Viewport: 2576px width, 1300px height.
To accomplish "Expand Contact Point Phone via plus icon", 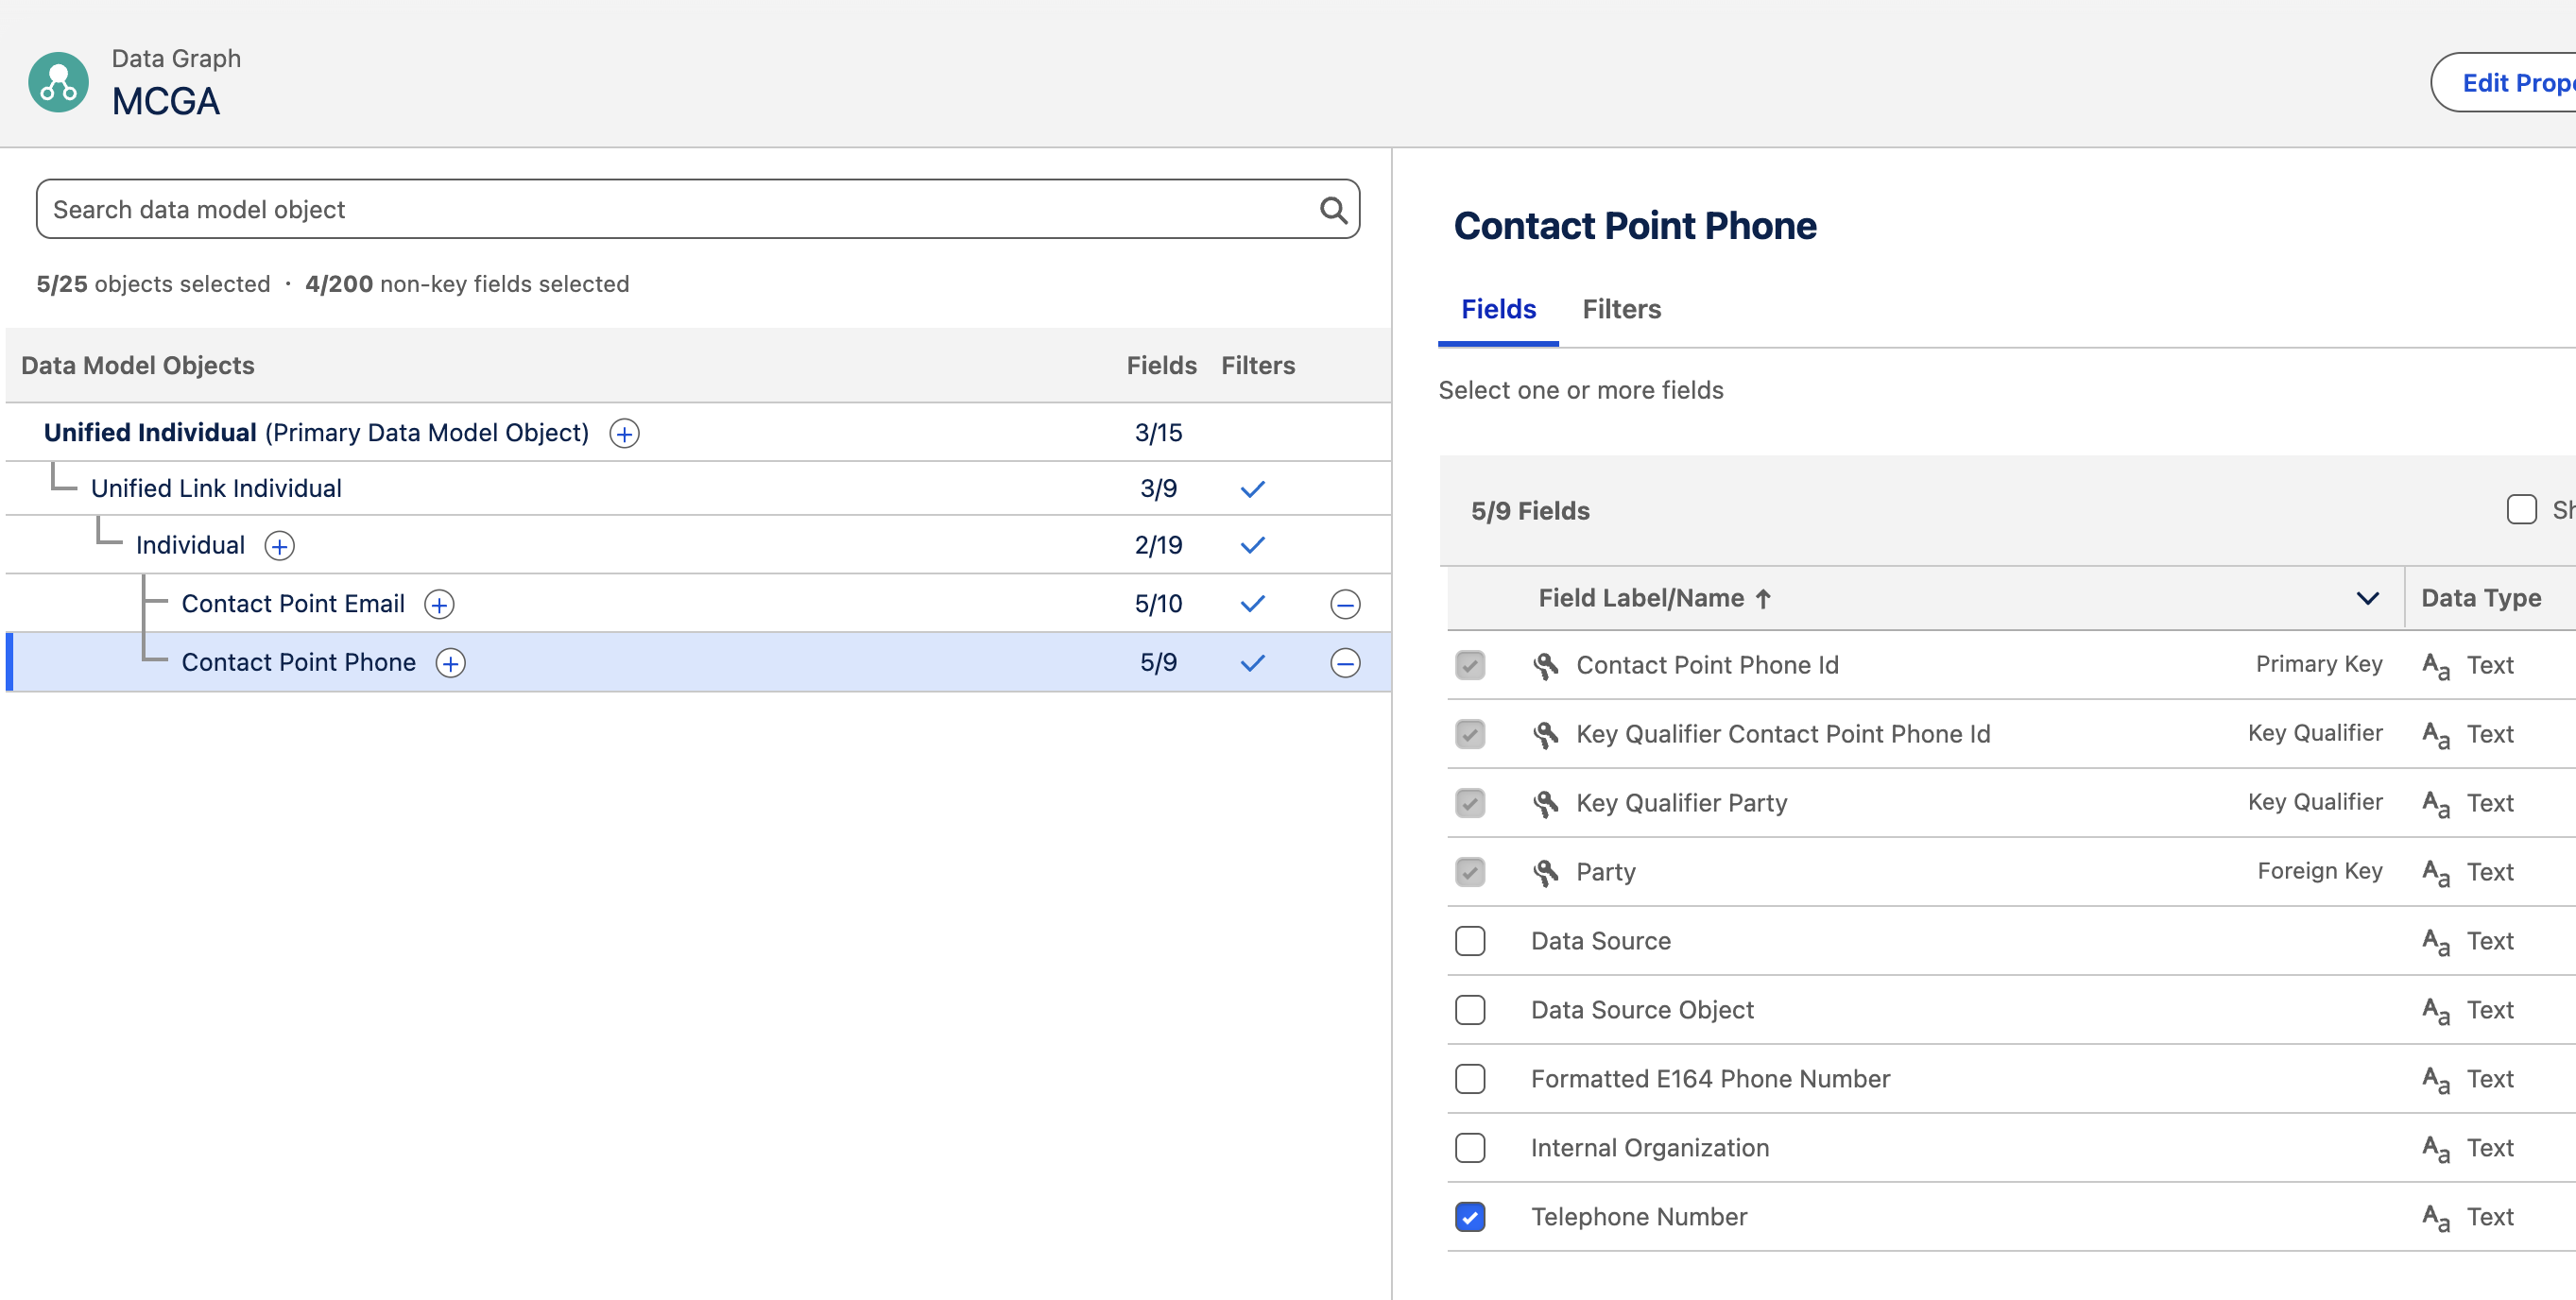I will tap(450, 663).
